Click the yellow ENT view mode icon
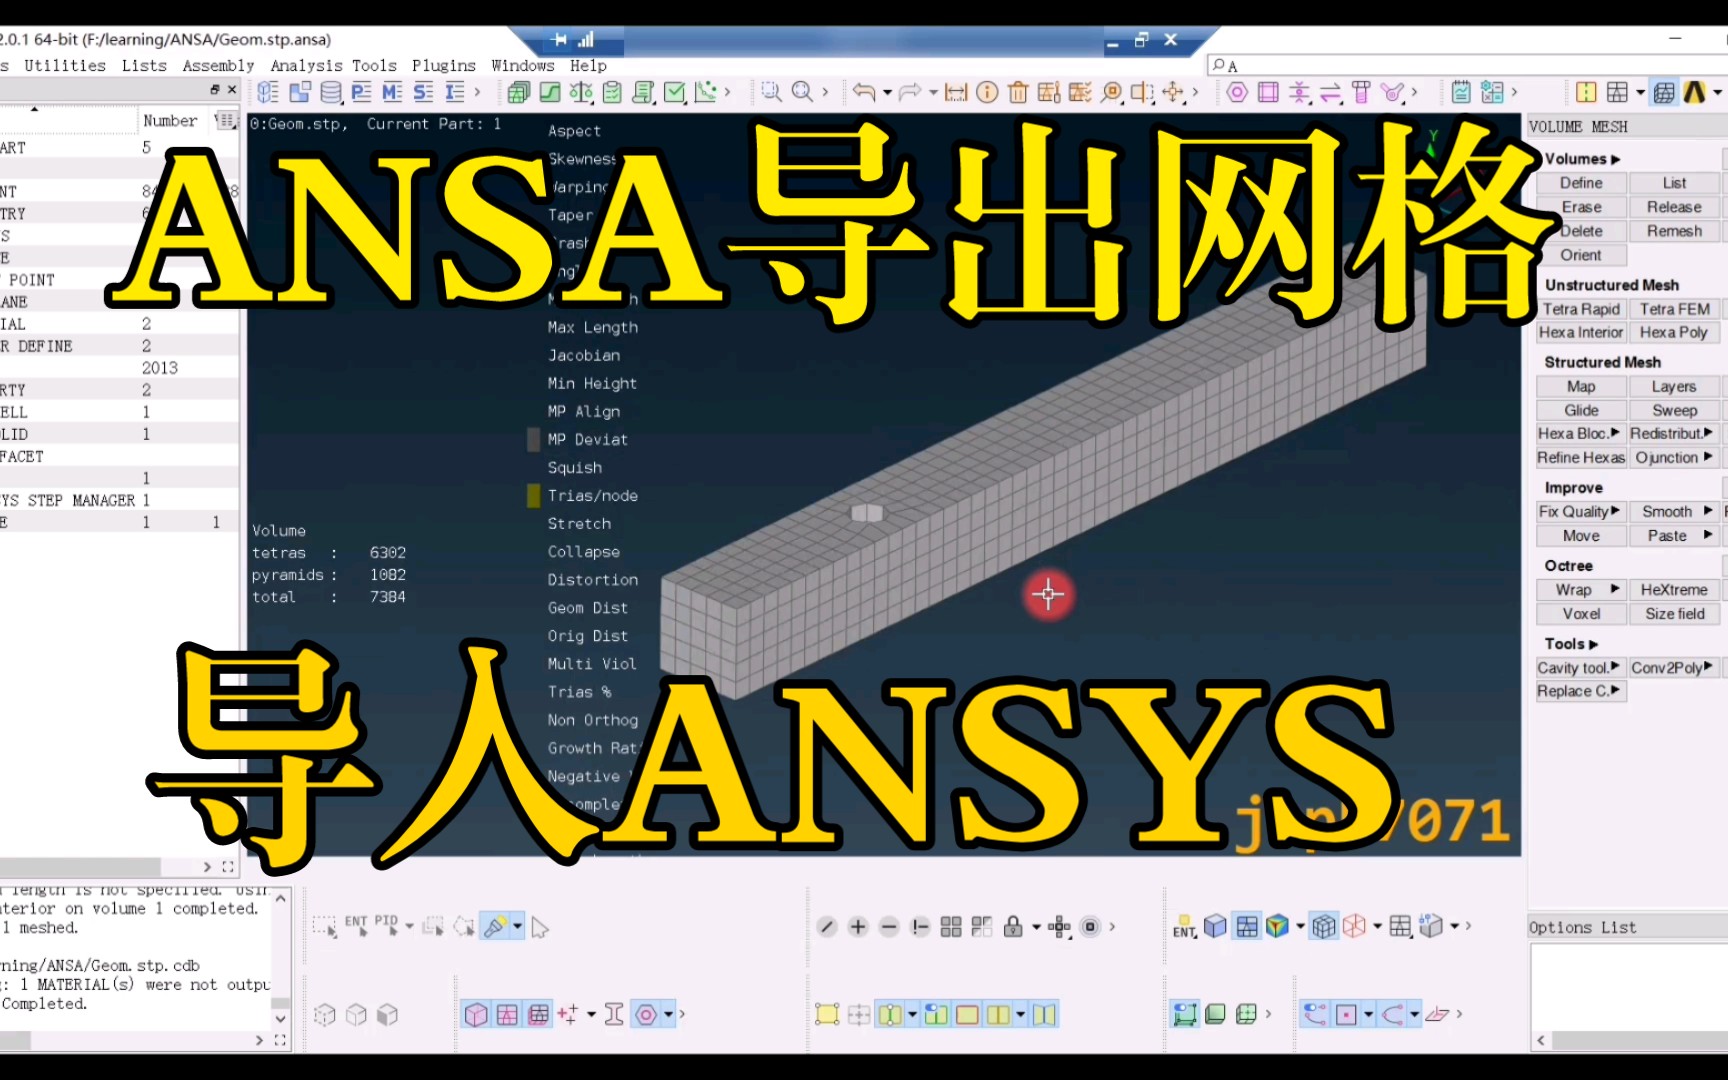This screenshot has width=1728, height=1080. tap(1184, 927)
